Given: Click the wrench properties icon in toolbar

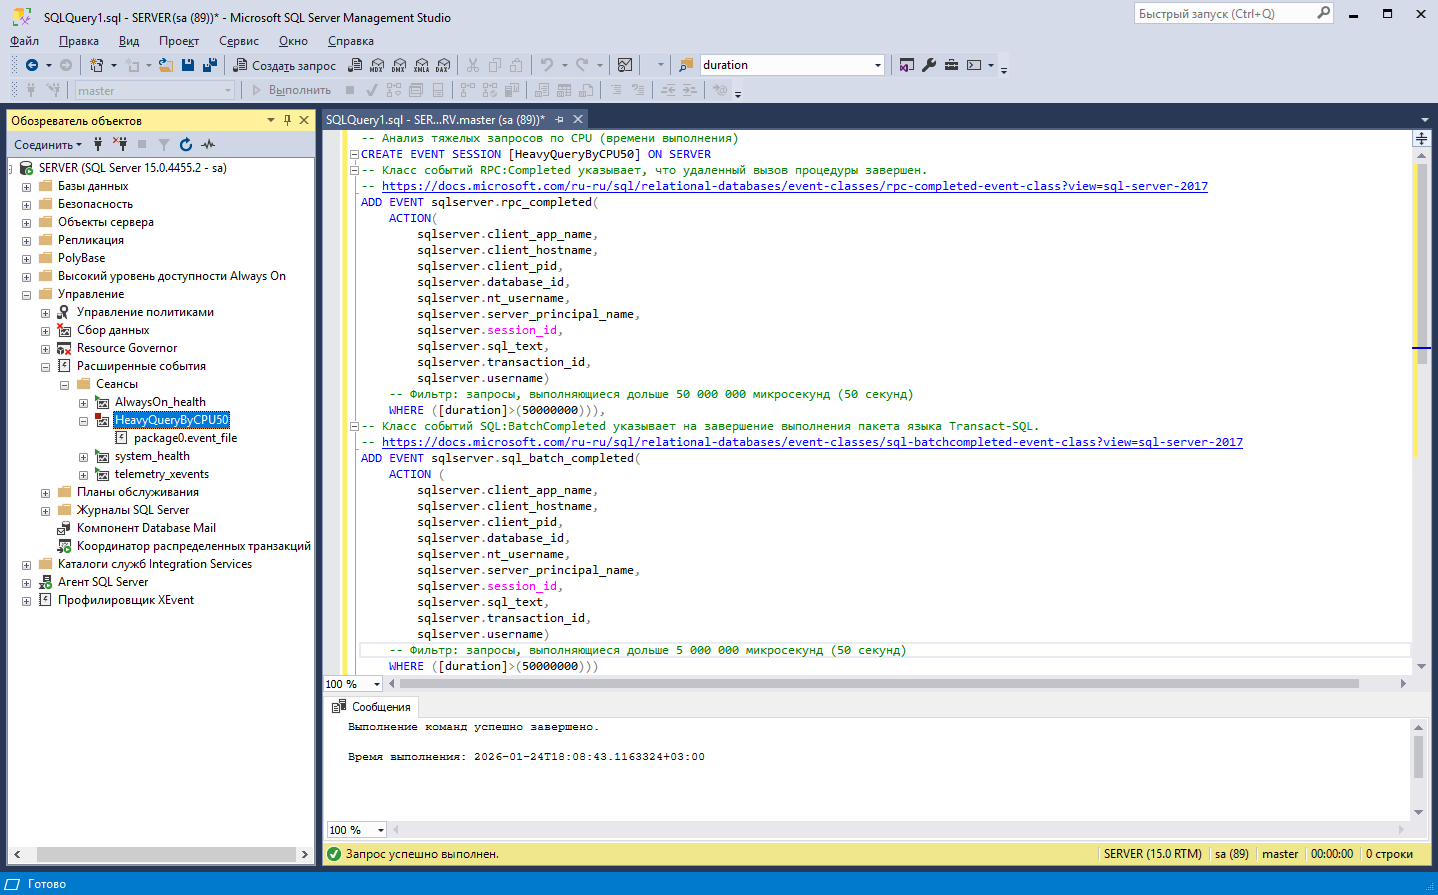Looking at the screenshot, I should (929, 65).
